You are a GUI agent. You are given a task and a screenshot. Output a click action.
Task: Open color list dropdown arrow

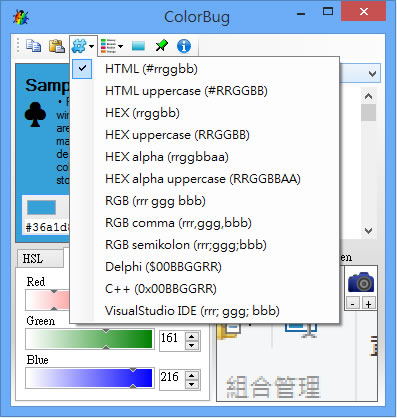(120, 46)
